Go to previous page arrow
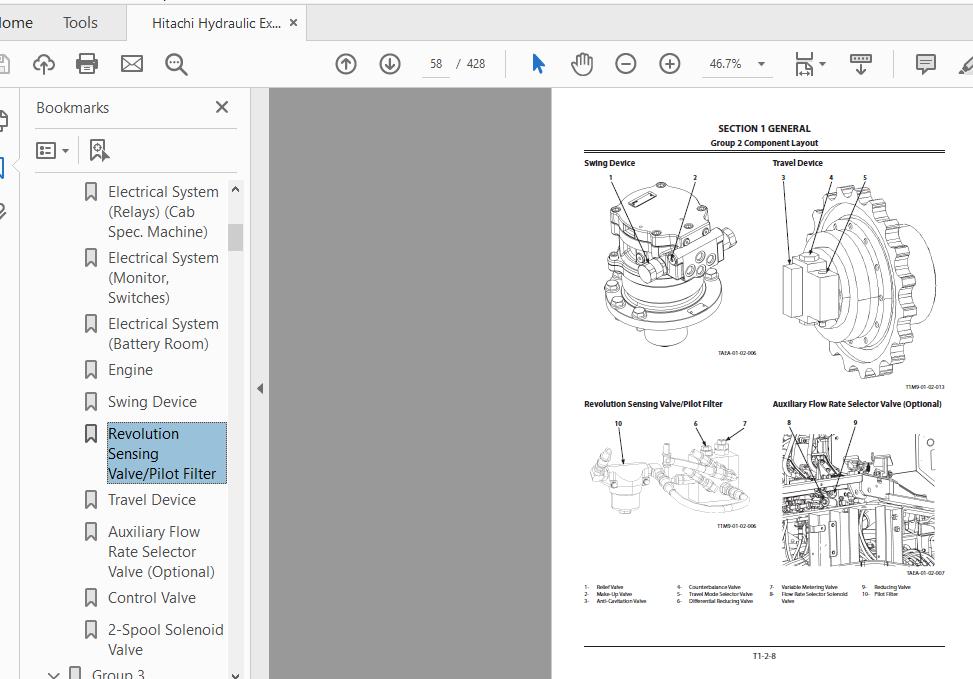 point(346,64)
